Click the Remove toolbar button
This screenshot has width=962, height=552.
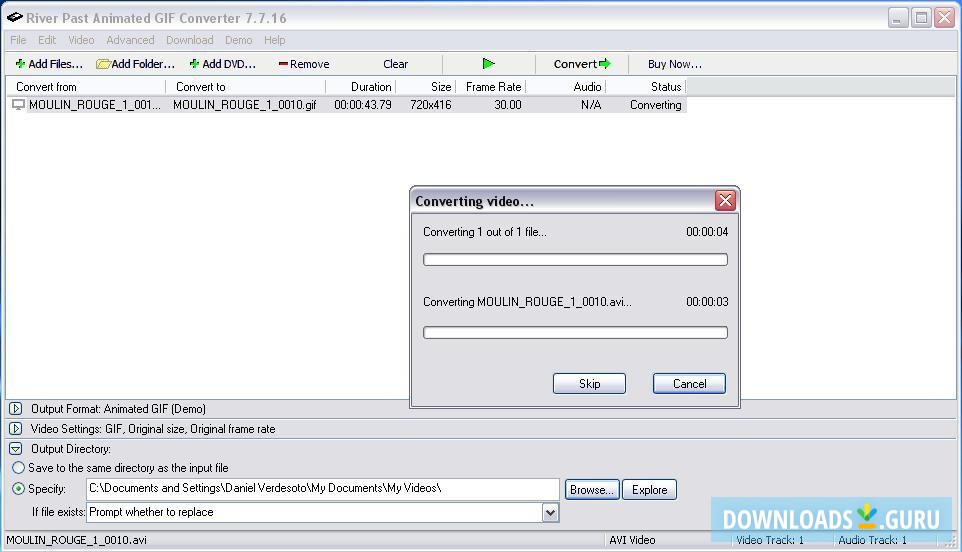[x=304, y=64]
